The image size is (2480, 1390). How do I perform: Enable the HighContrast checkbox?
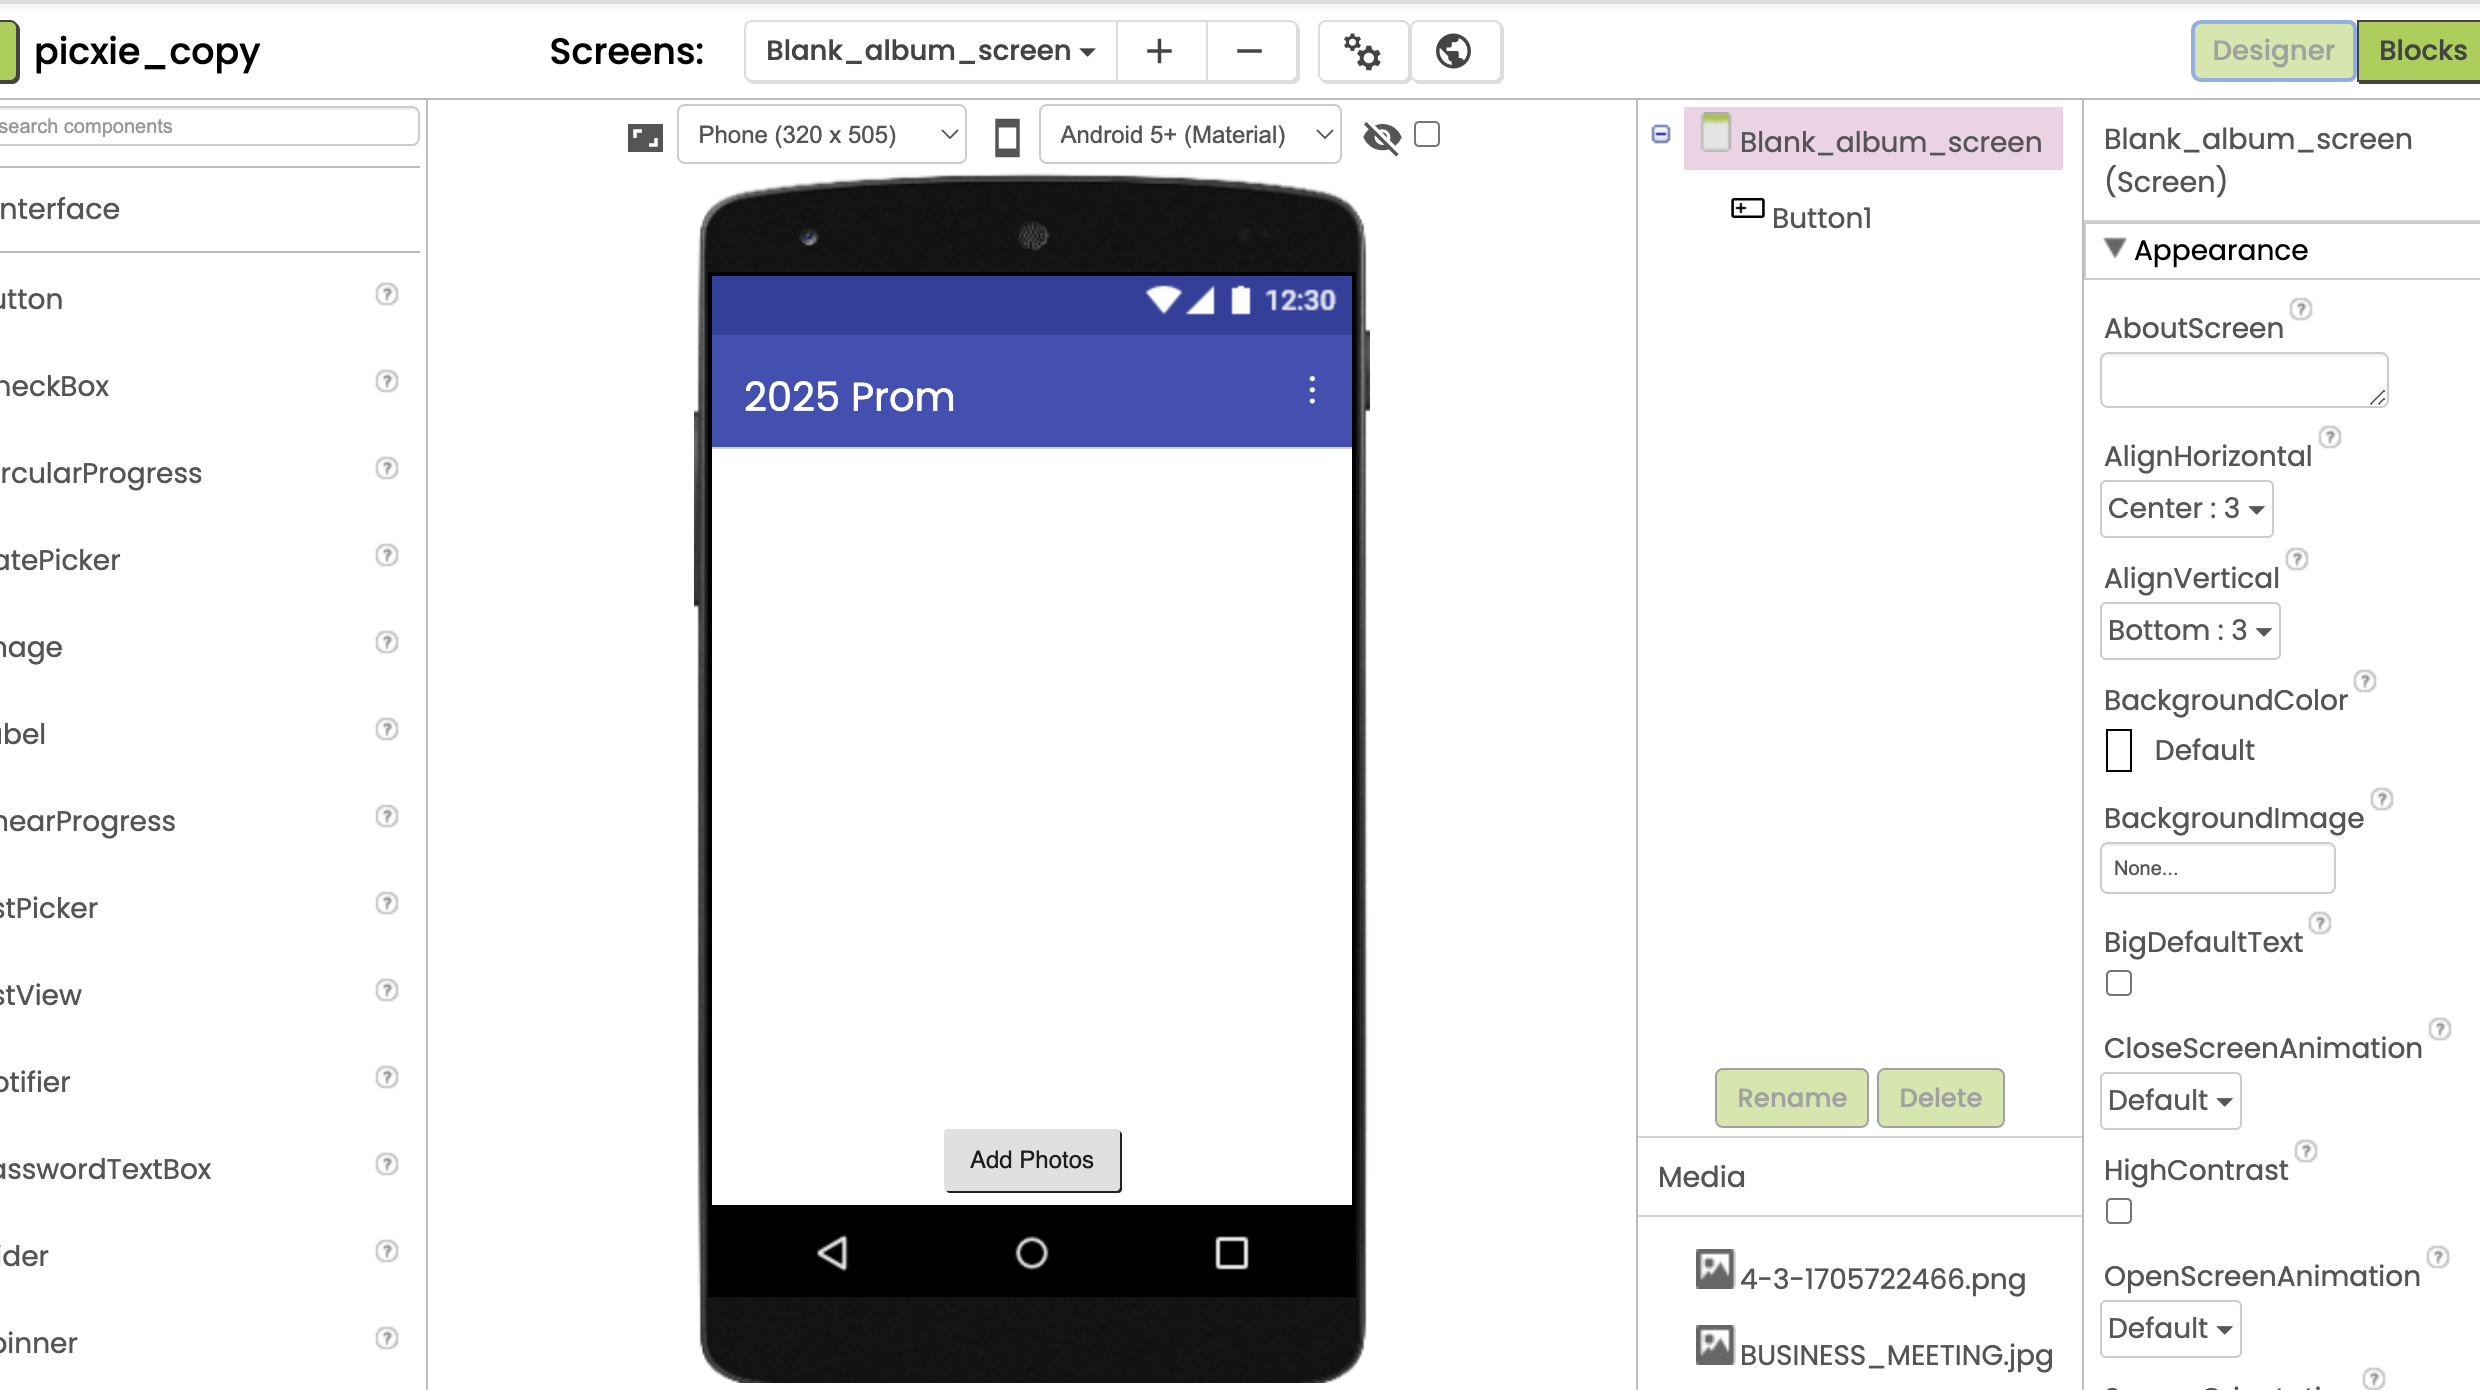click(x=2118, y=1212)
